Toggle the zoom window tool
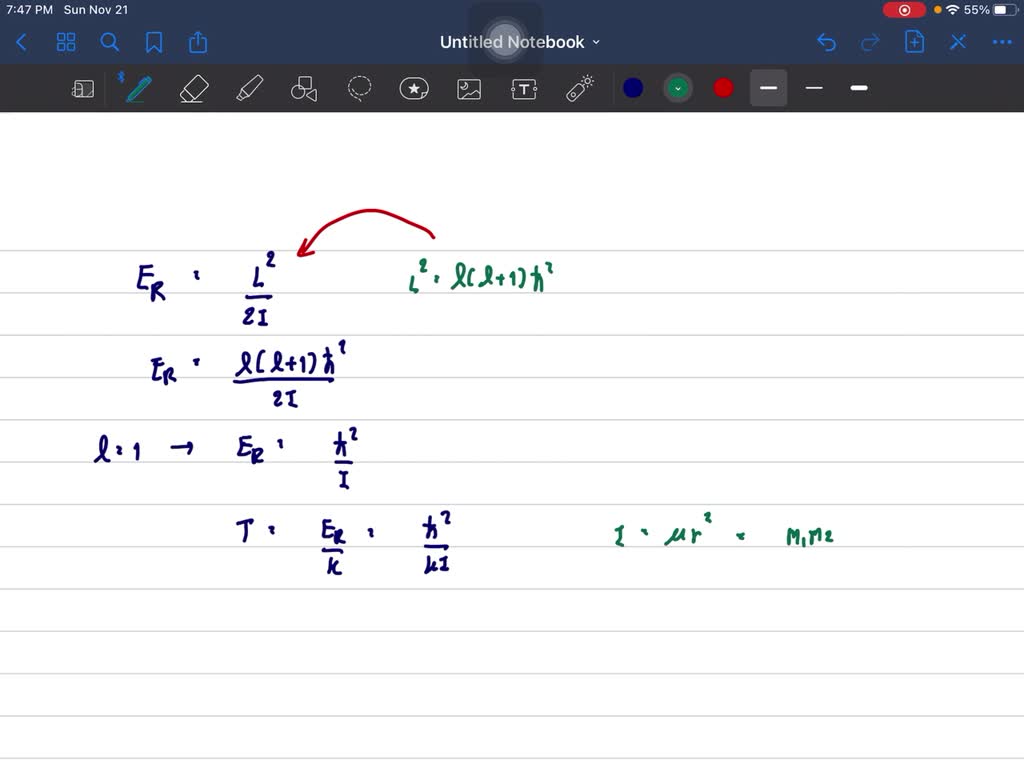Viewport: 1024px width, 768px height. click(x=83, y=89)
